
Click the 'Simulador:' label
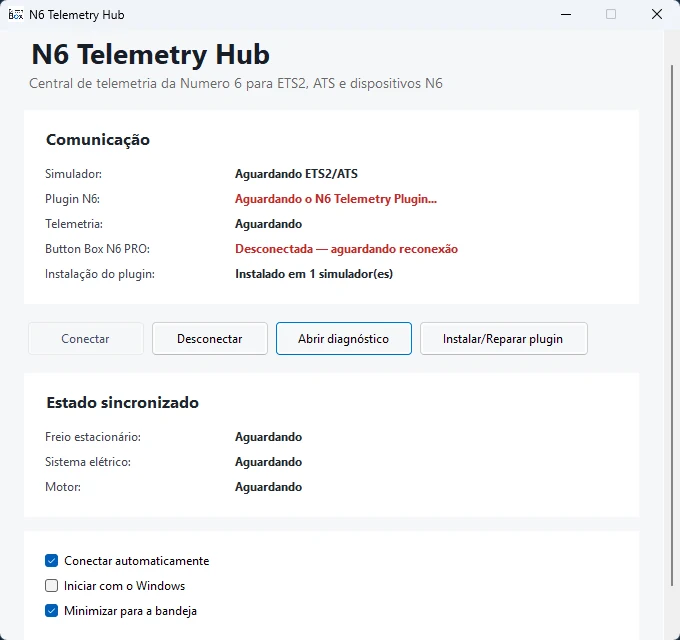(73, 174)
